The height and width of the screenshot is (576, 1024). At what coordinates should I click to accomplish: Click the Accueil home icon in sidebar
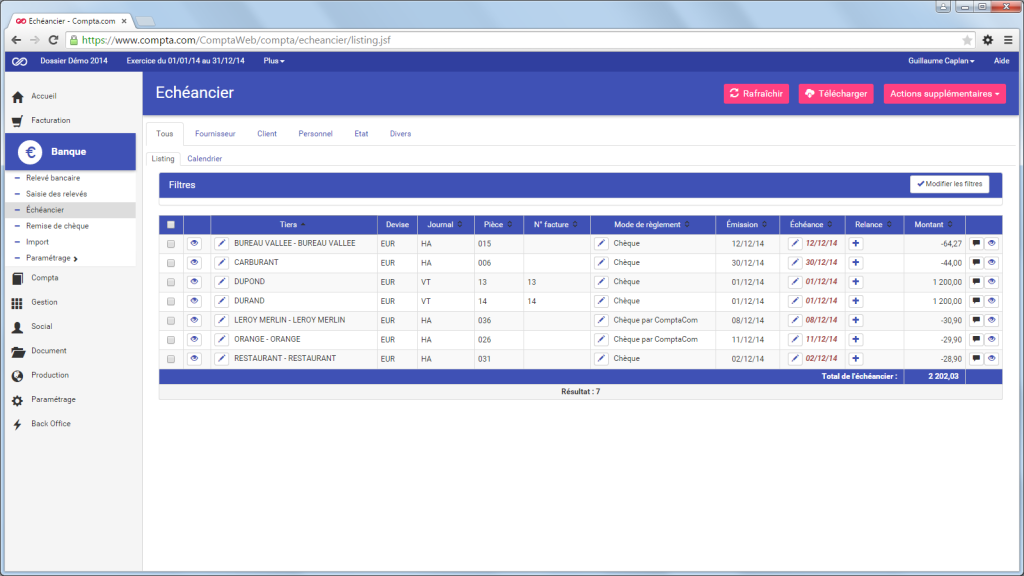(x=18, y=97)
